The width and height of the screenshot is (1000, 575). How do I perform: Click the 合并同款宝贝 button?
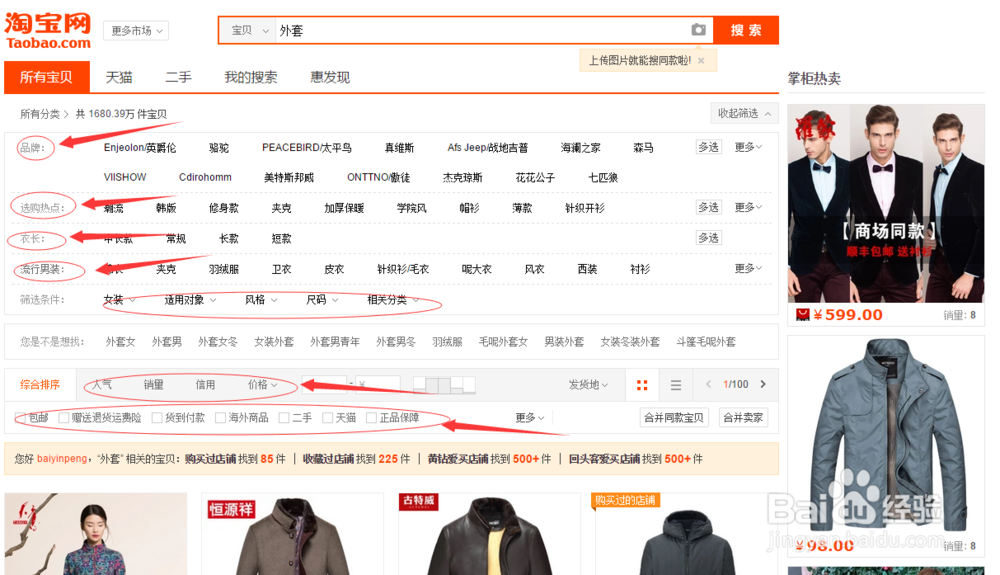[673, 418]
